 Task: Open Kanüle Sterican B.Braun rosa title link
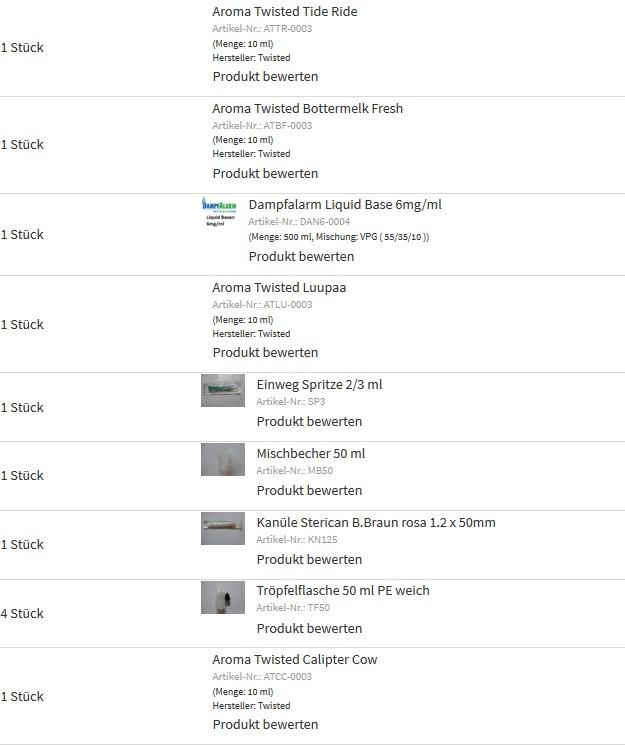click(376, 522)
